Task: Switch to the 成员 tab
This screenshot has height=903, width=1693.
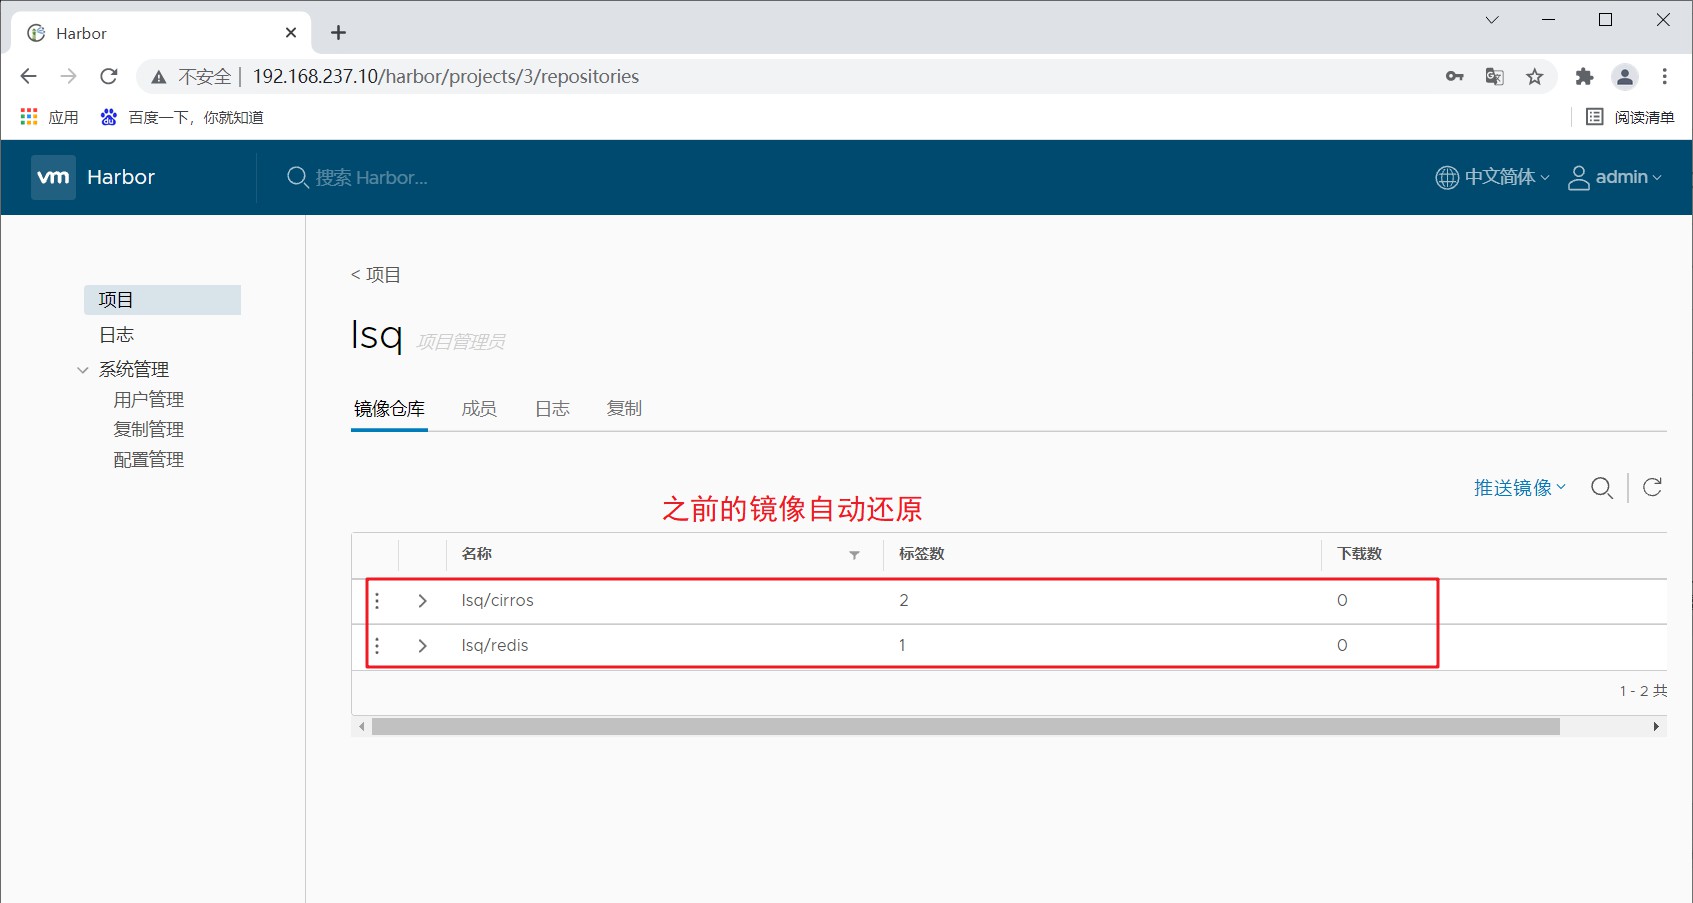Action: click(x=479, y=409)
